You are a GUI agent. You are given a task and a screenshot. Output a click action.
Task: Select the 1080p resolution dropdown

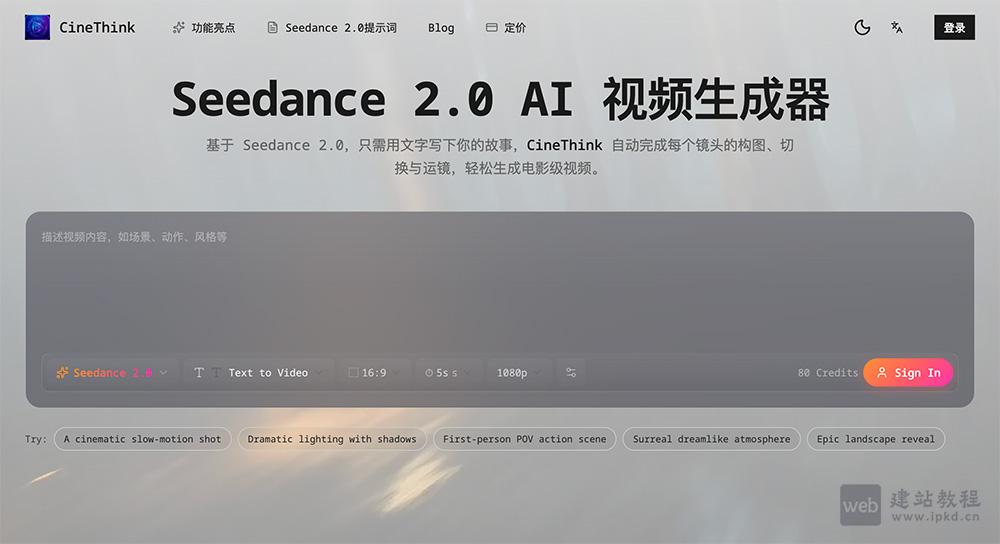coord(518,372)
